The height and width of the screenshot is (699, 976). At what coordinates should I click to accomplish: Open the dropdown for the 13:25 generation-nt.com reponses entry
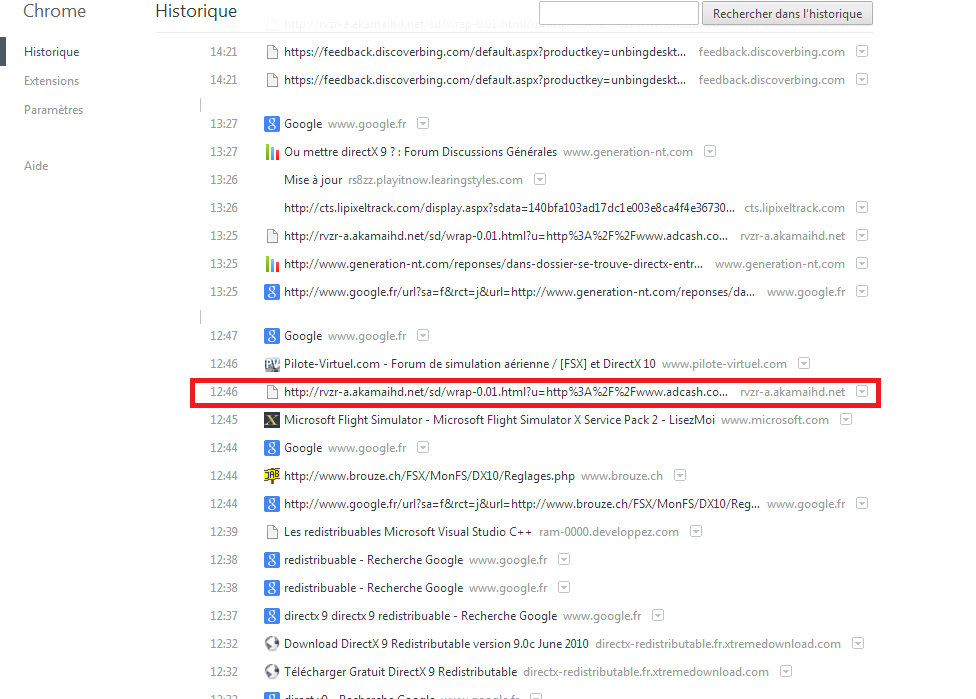point(861,263)
